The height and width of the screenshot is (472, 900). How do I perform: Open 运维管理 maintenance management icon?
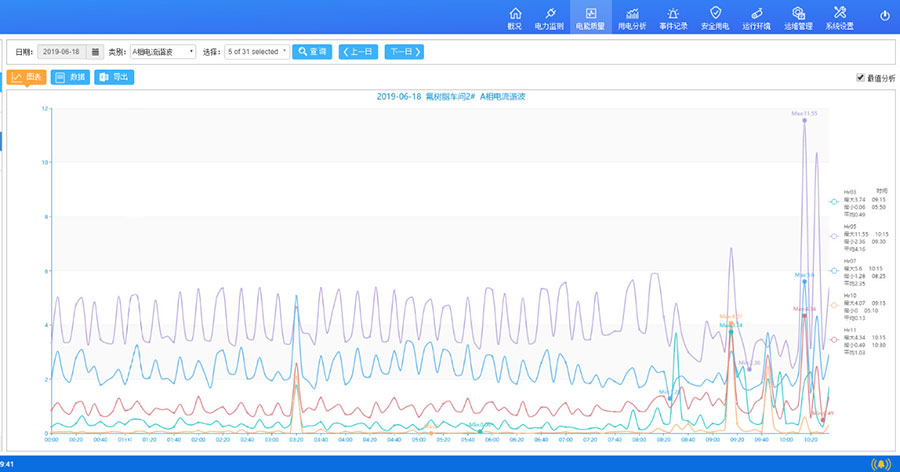(x=798, y=15)
